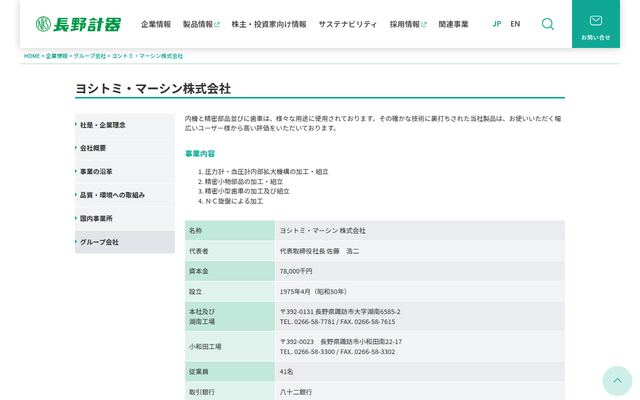Click the 78,000千円 capital value
This screenshot has height=400, width=640.
296,271
